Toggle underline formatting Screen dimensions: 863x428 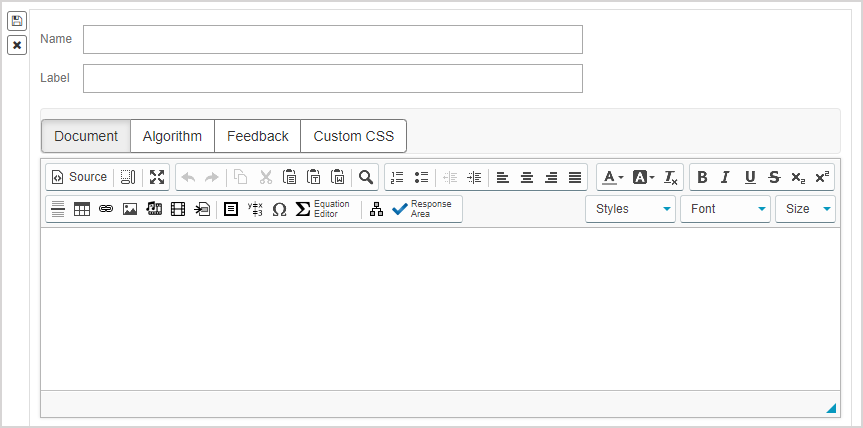pyautogui.click(x=750, y=177)
